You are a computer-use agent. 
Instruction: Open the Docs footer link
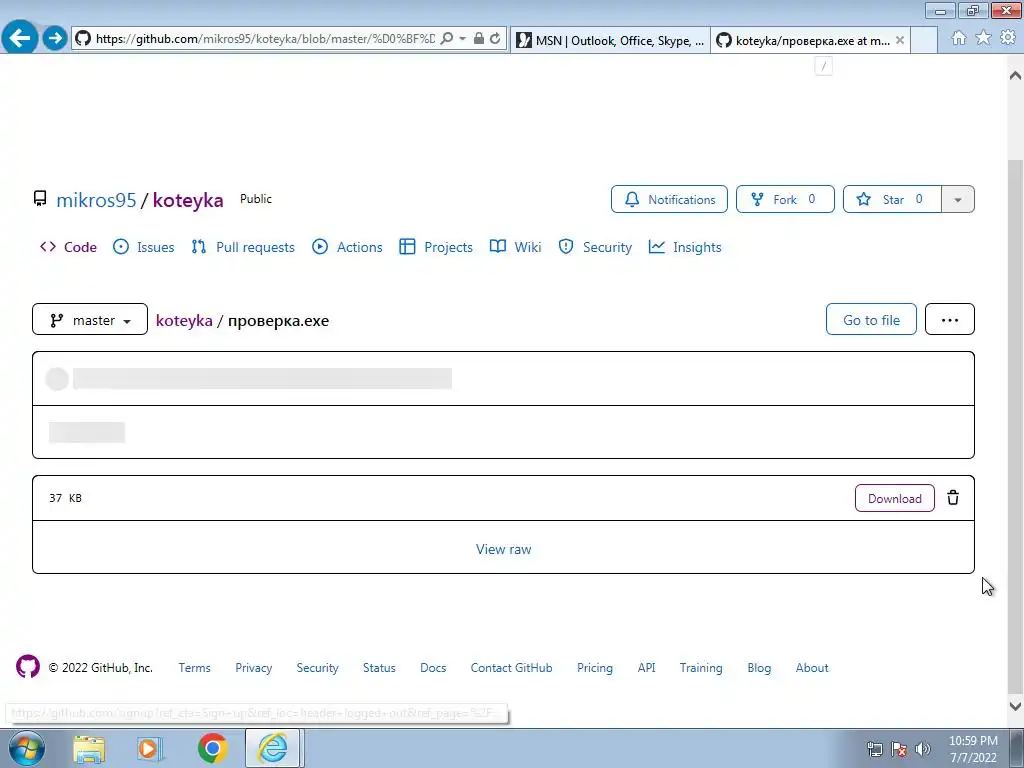[x=433, y=667]
